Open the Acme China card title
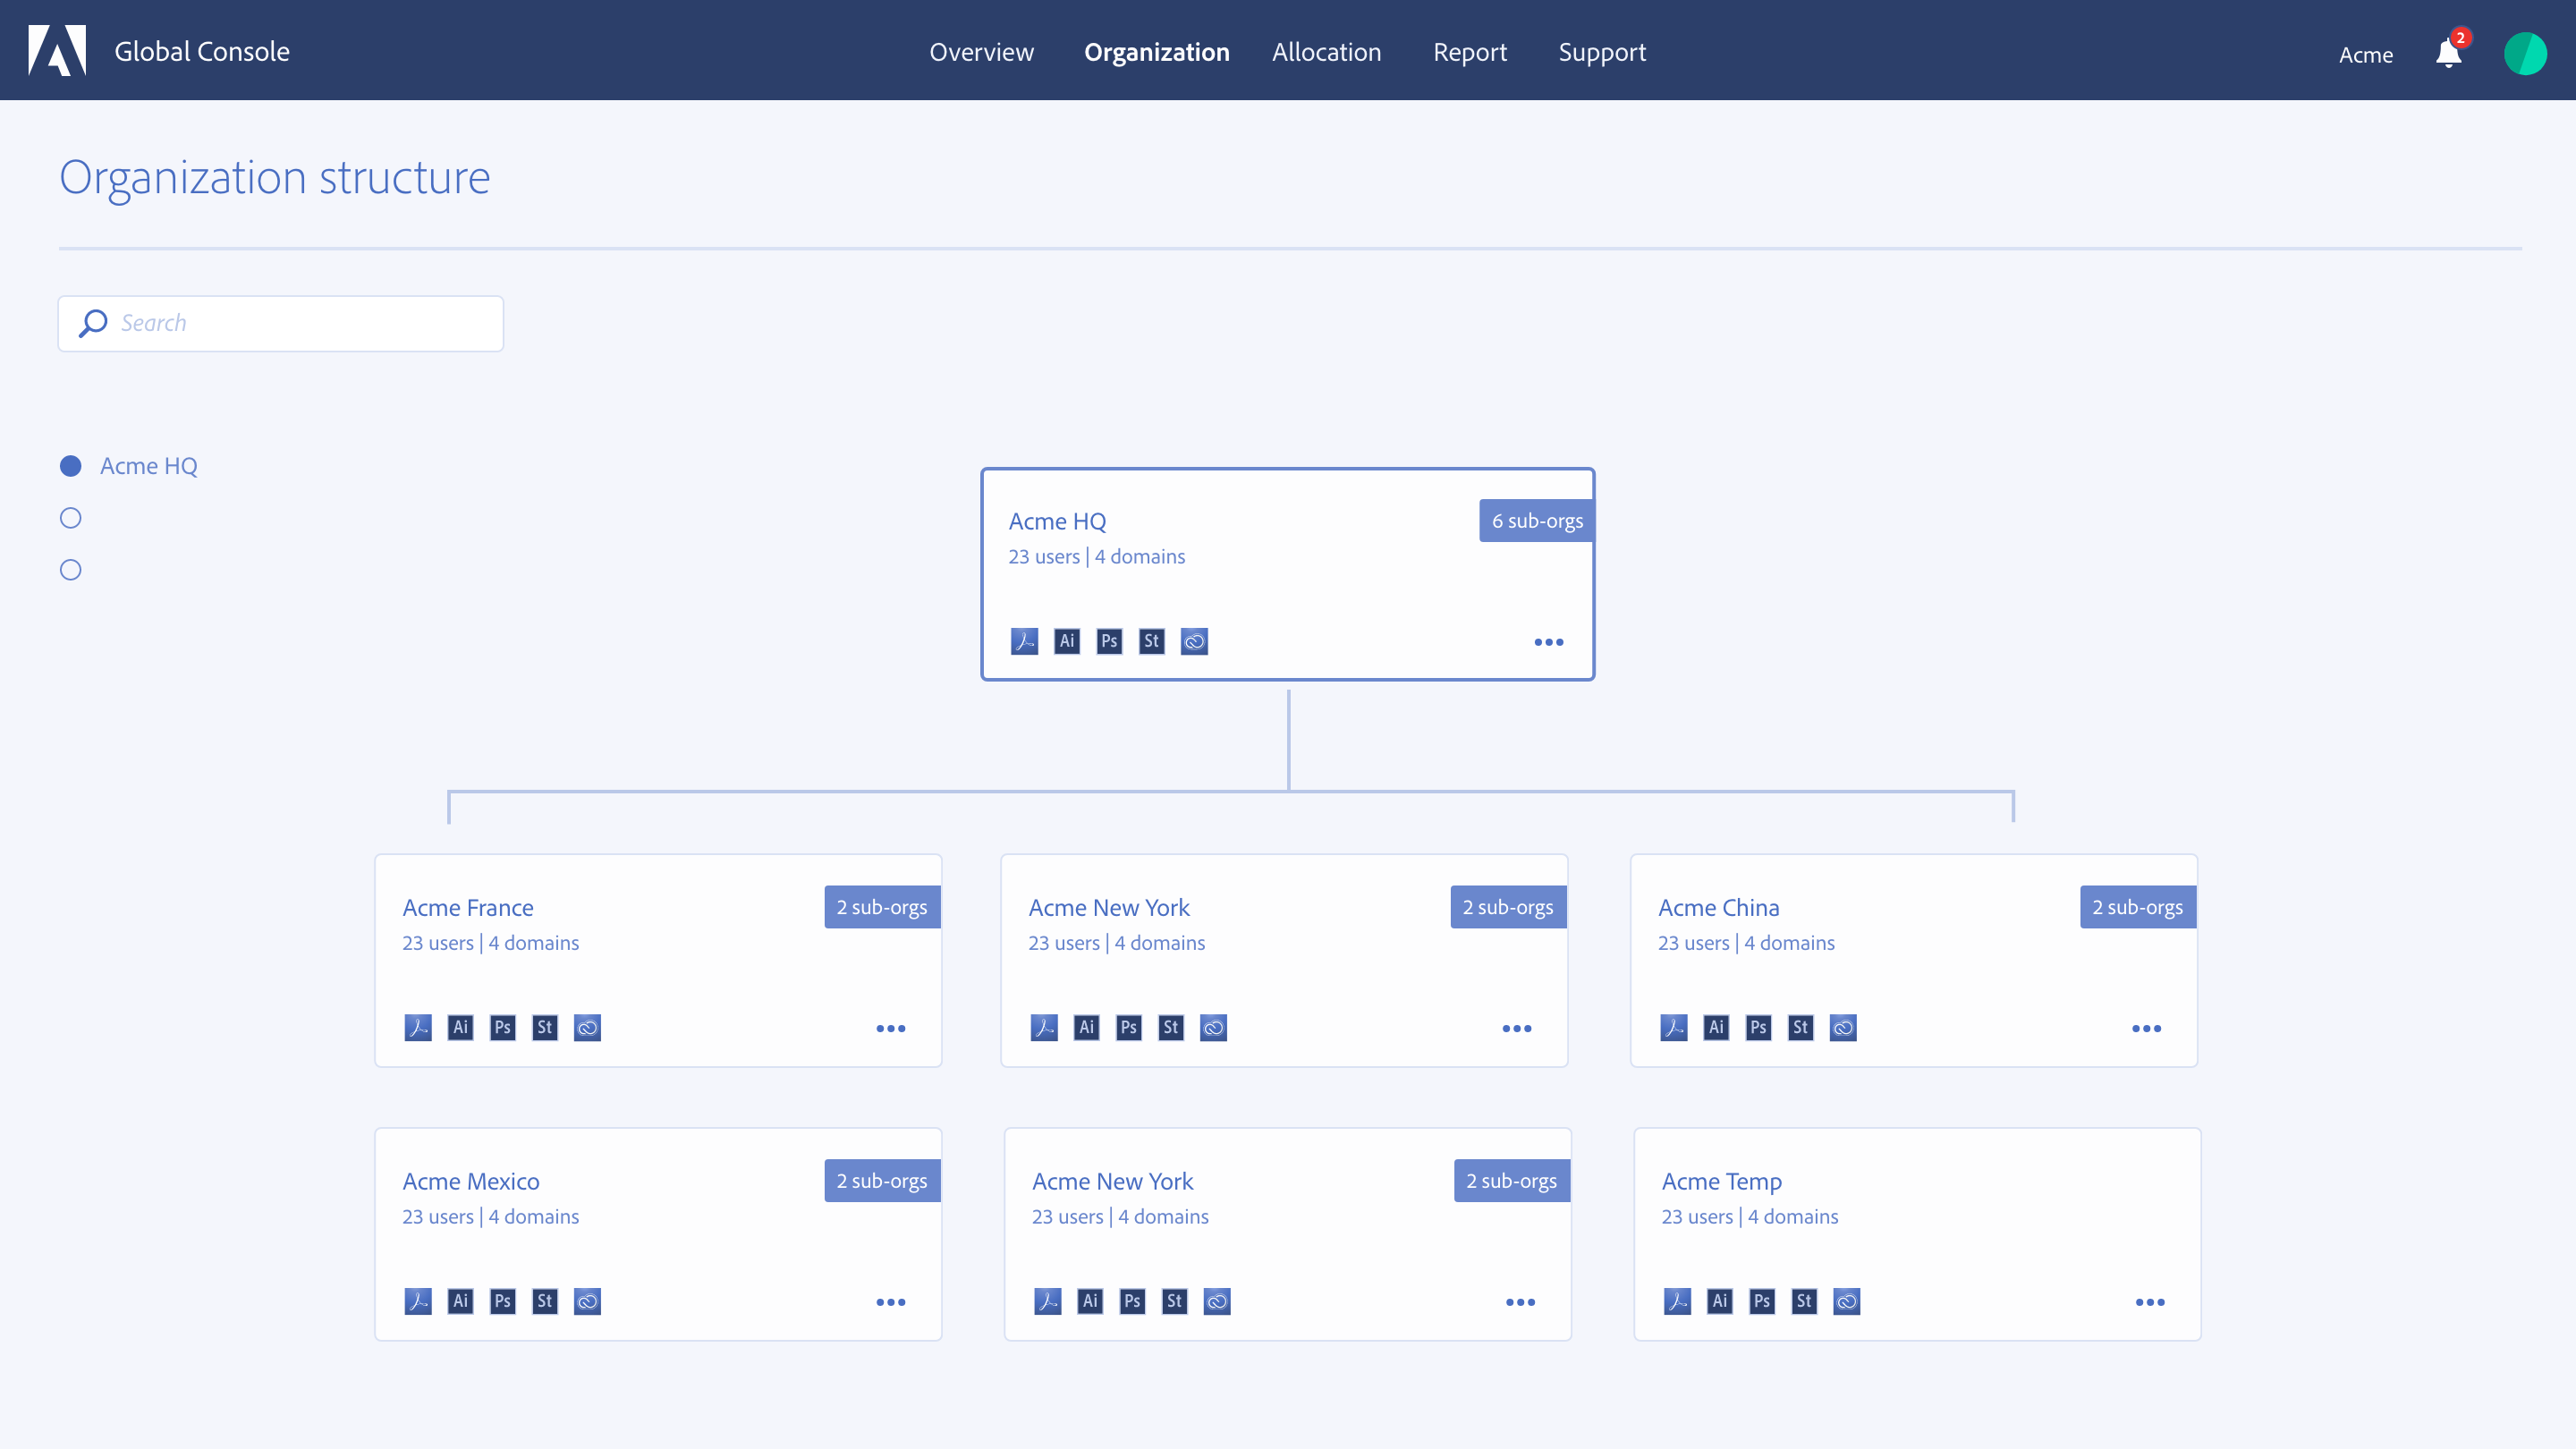The width and height of the screenshot is (2576, 1449). point(1719,907)
